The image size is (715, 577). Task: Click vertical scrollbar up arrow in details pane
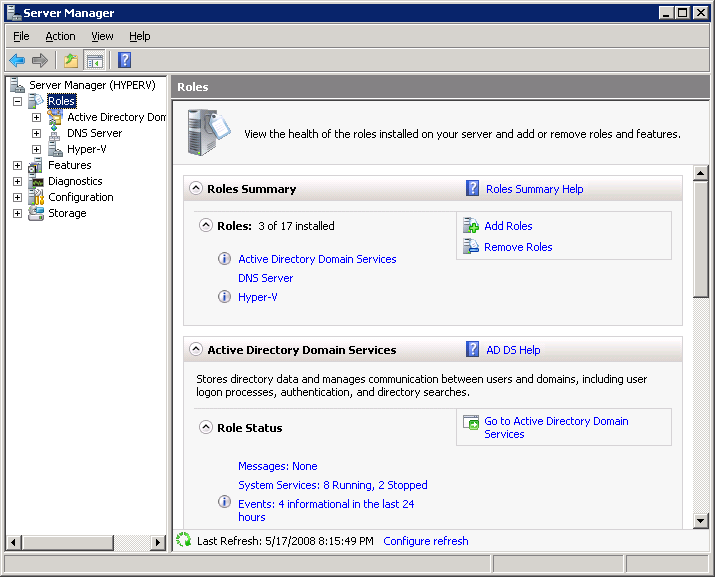(700, 173)
